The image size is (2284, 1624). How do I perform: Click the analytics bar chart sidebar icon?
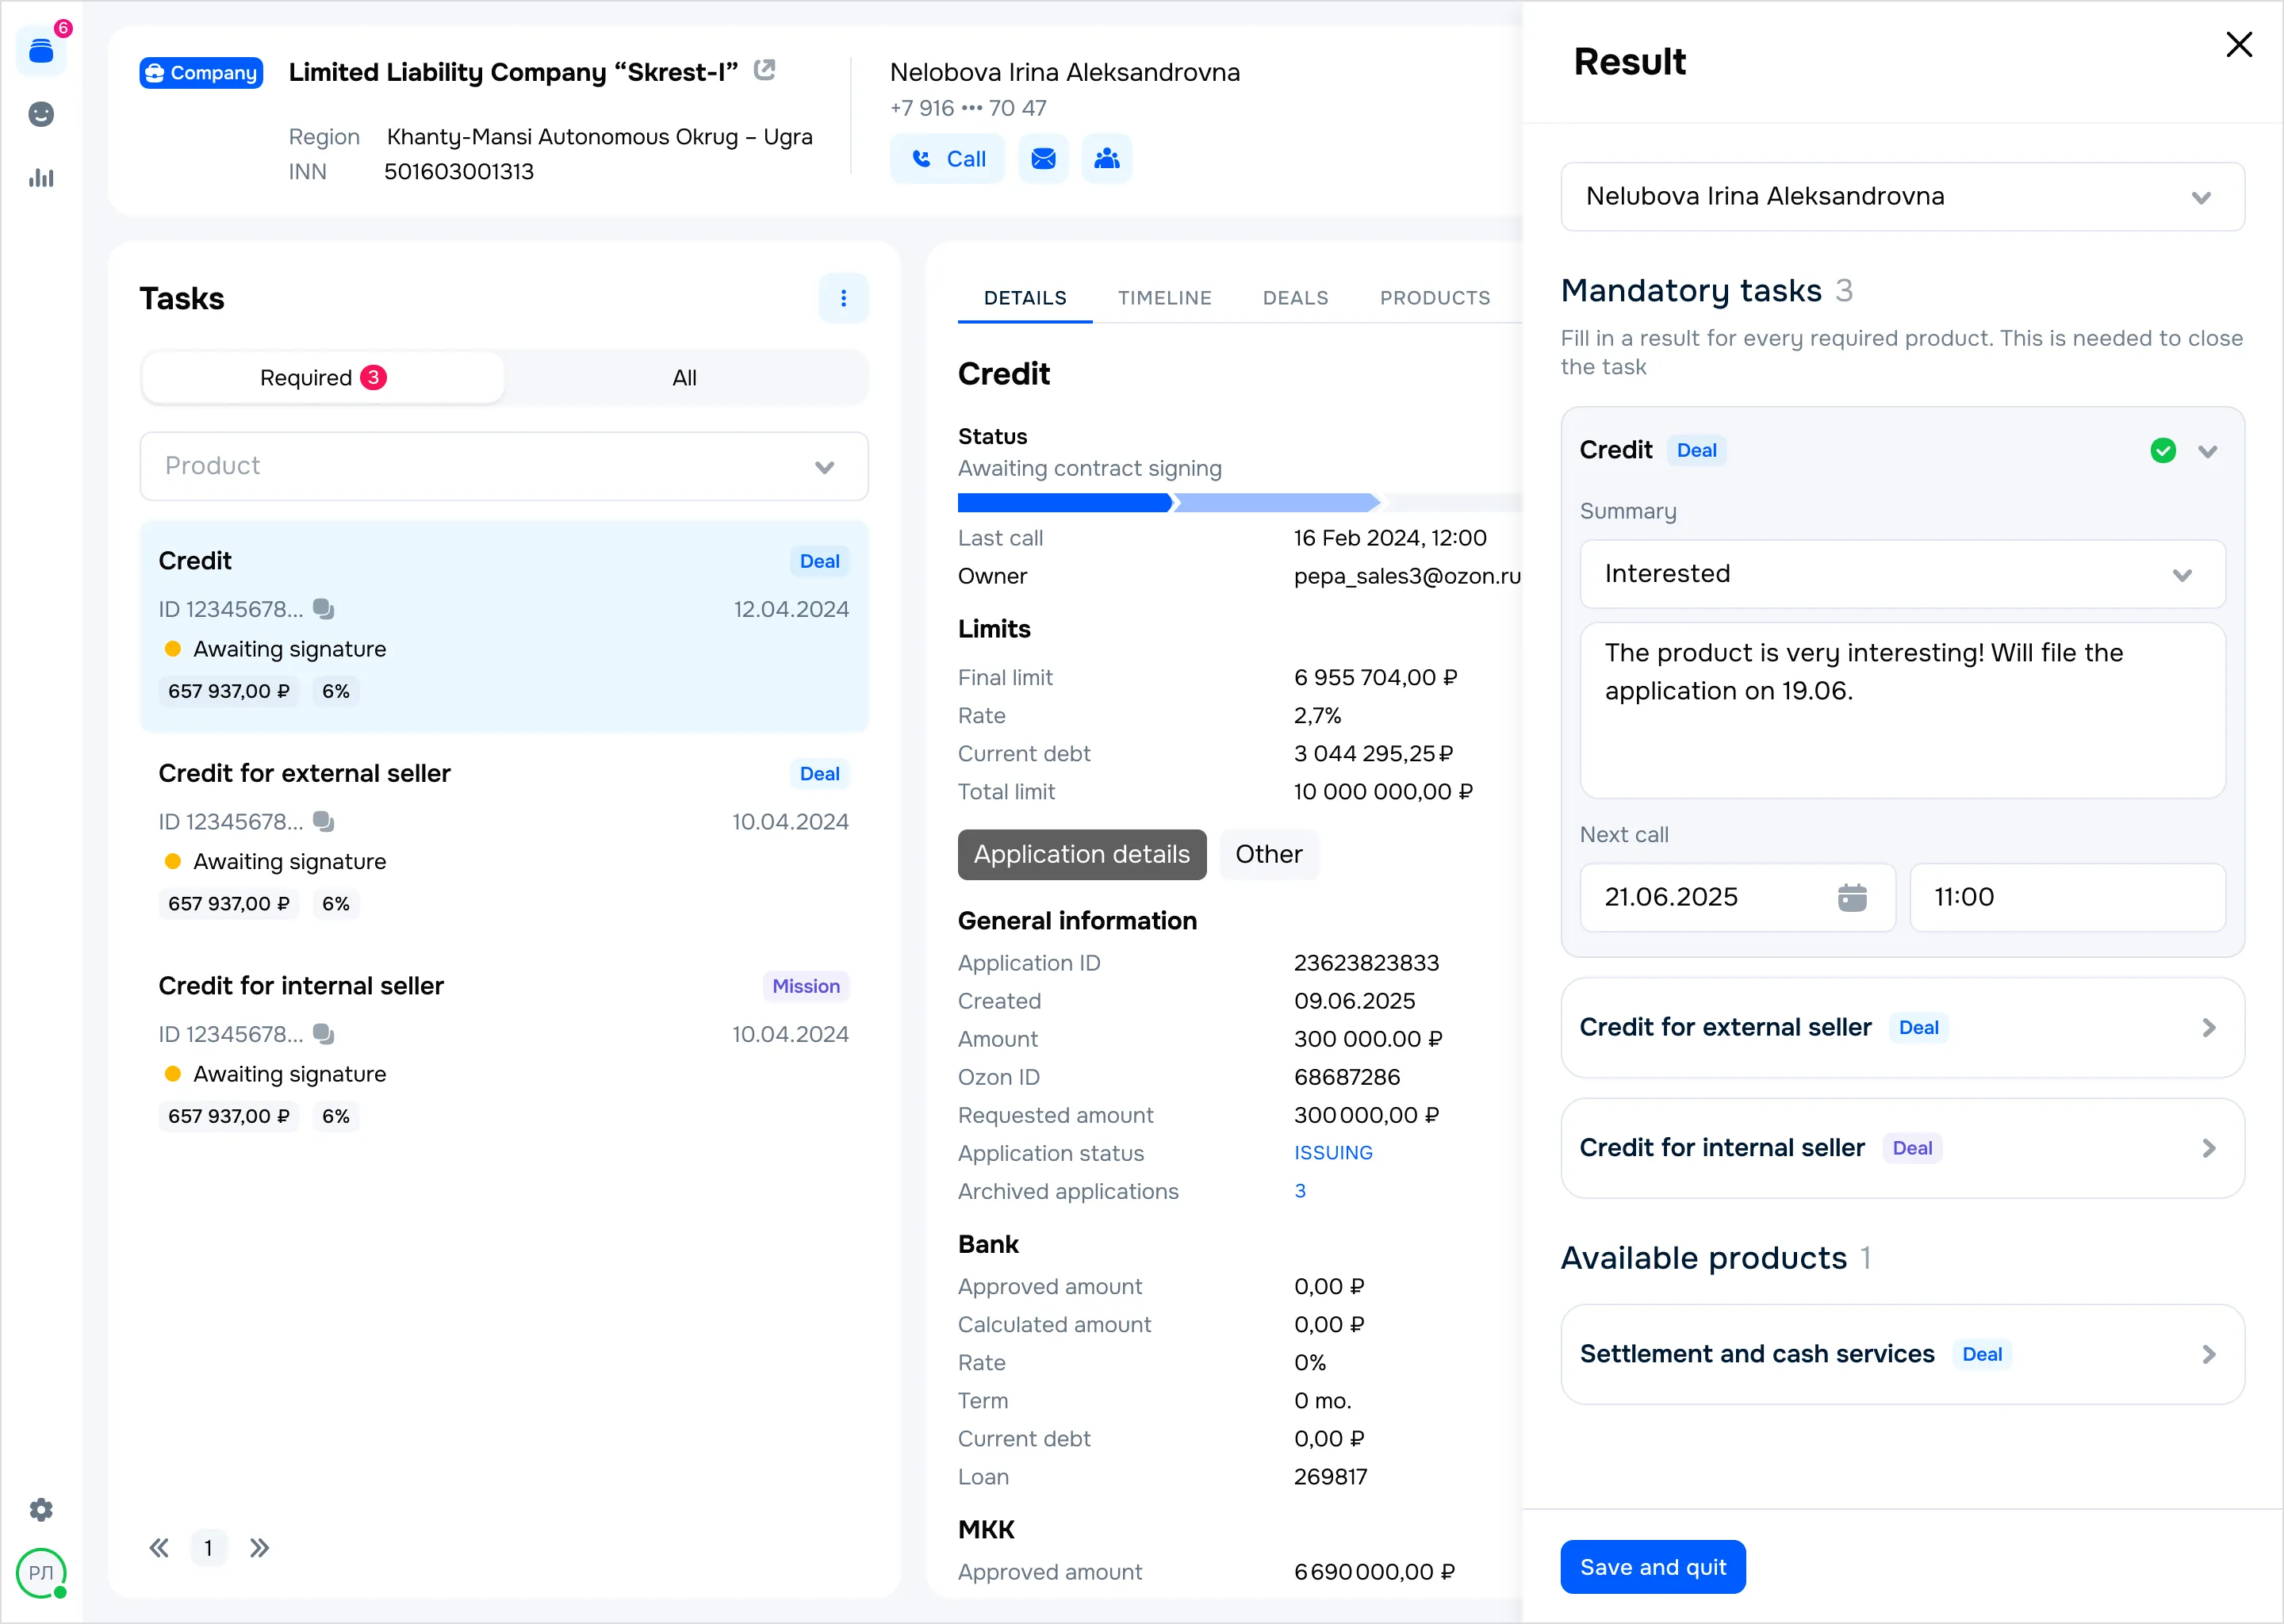click(41, 178)
